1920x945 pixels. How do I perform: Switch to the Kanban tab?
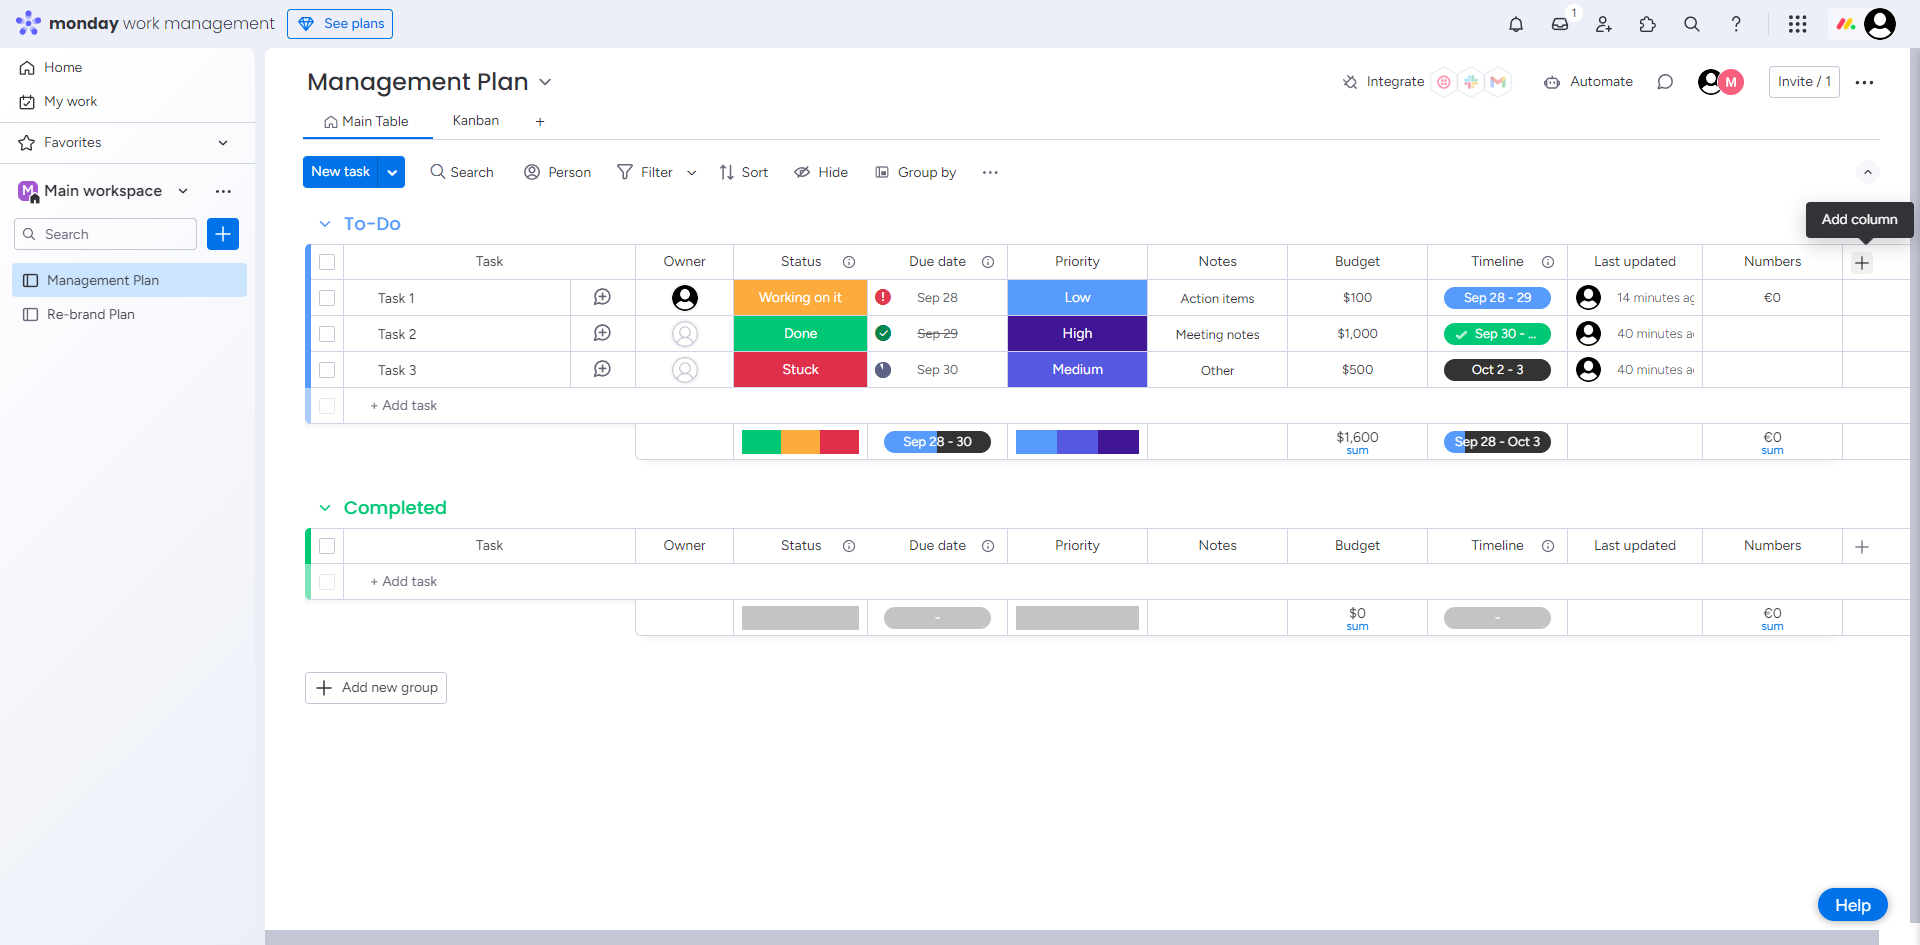click(476, 121)
